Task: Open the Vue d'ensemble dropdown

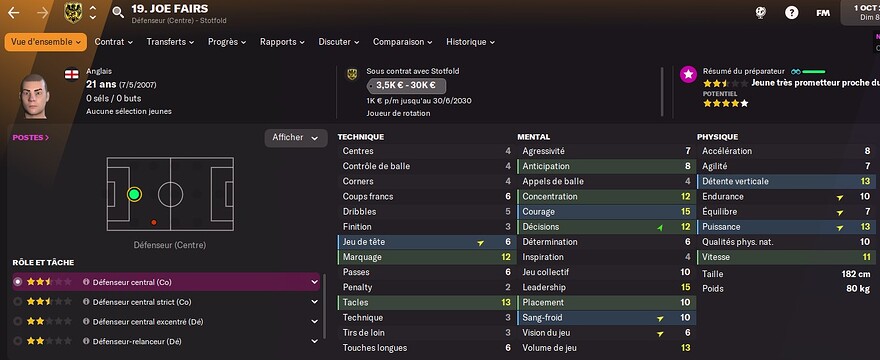Action: 46,42
